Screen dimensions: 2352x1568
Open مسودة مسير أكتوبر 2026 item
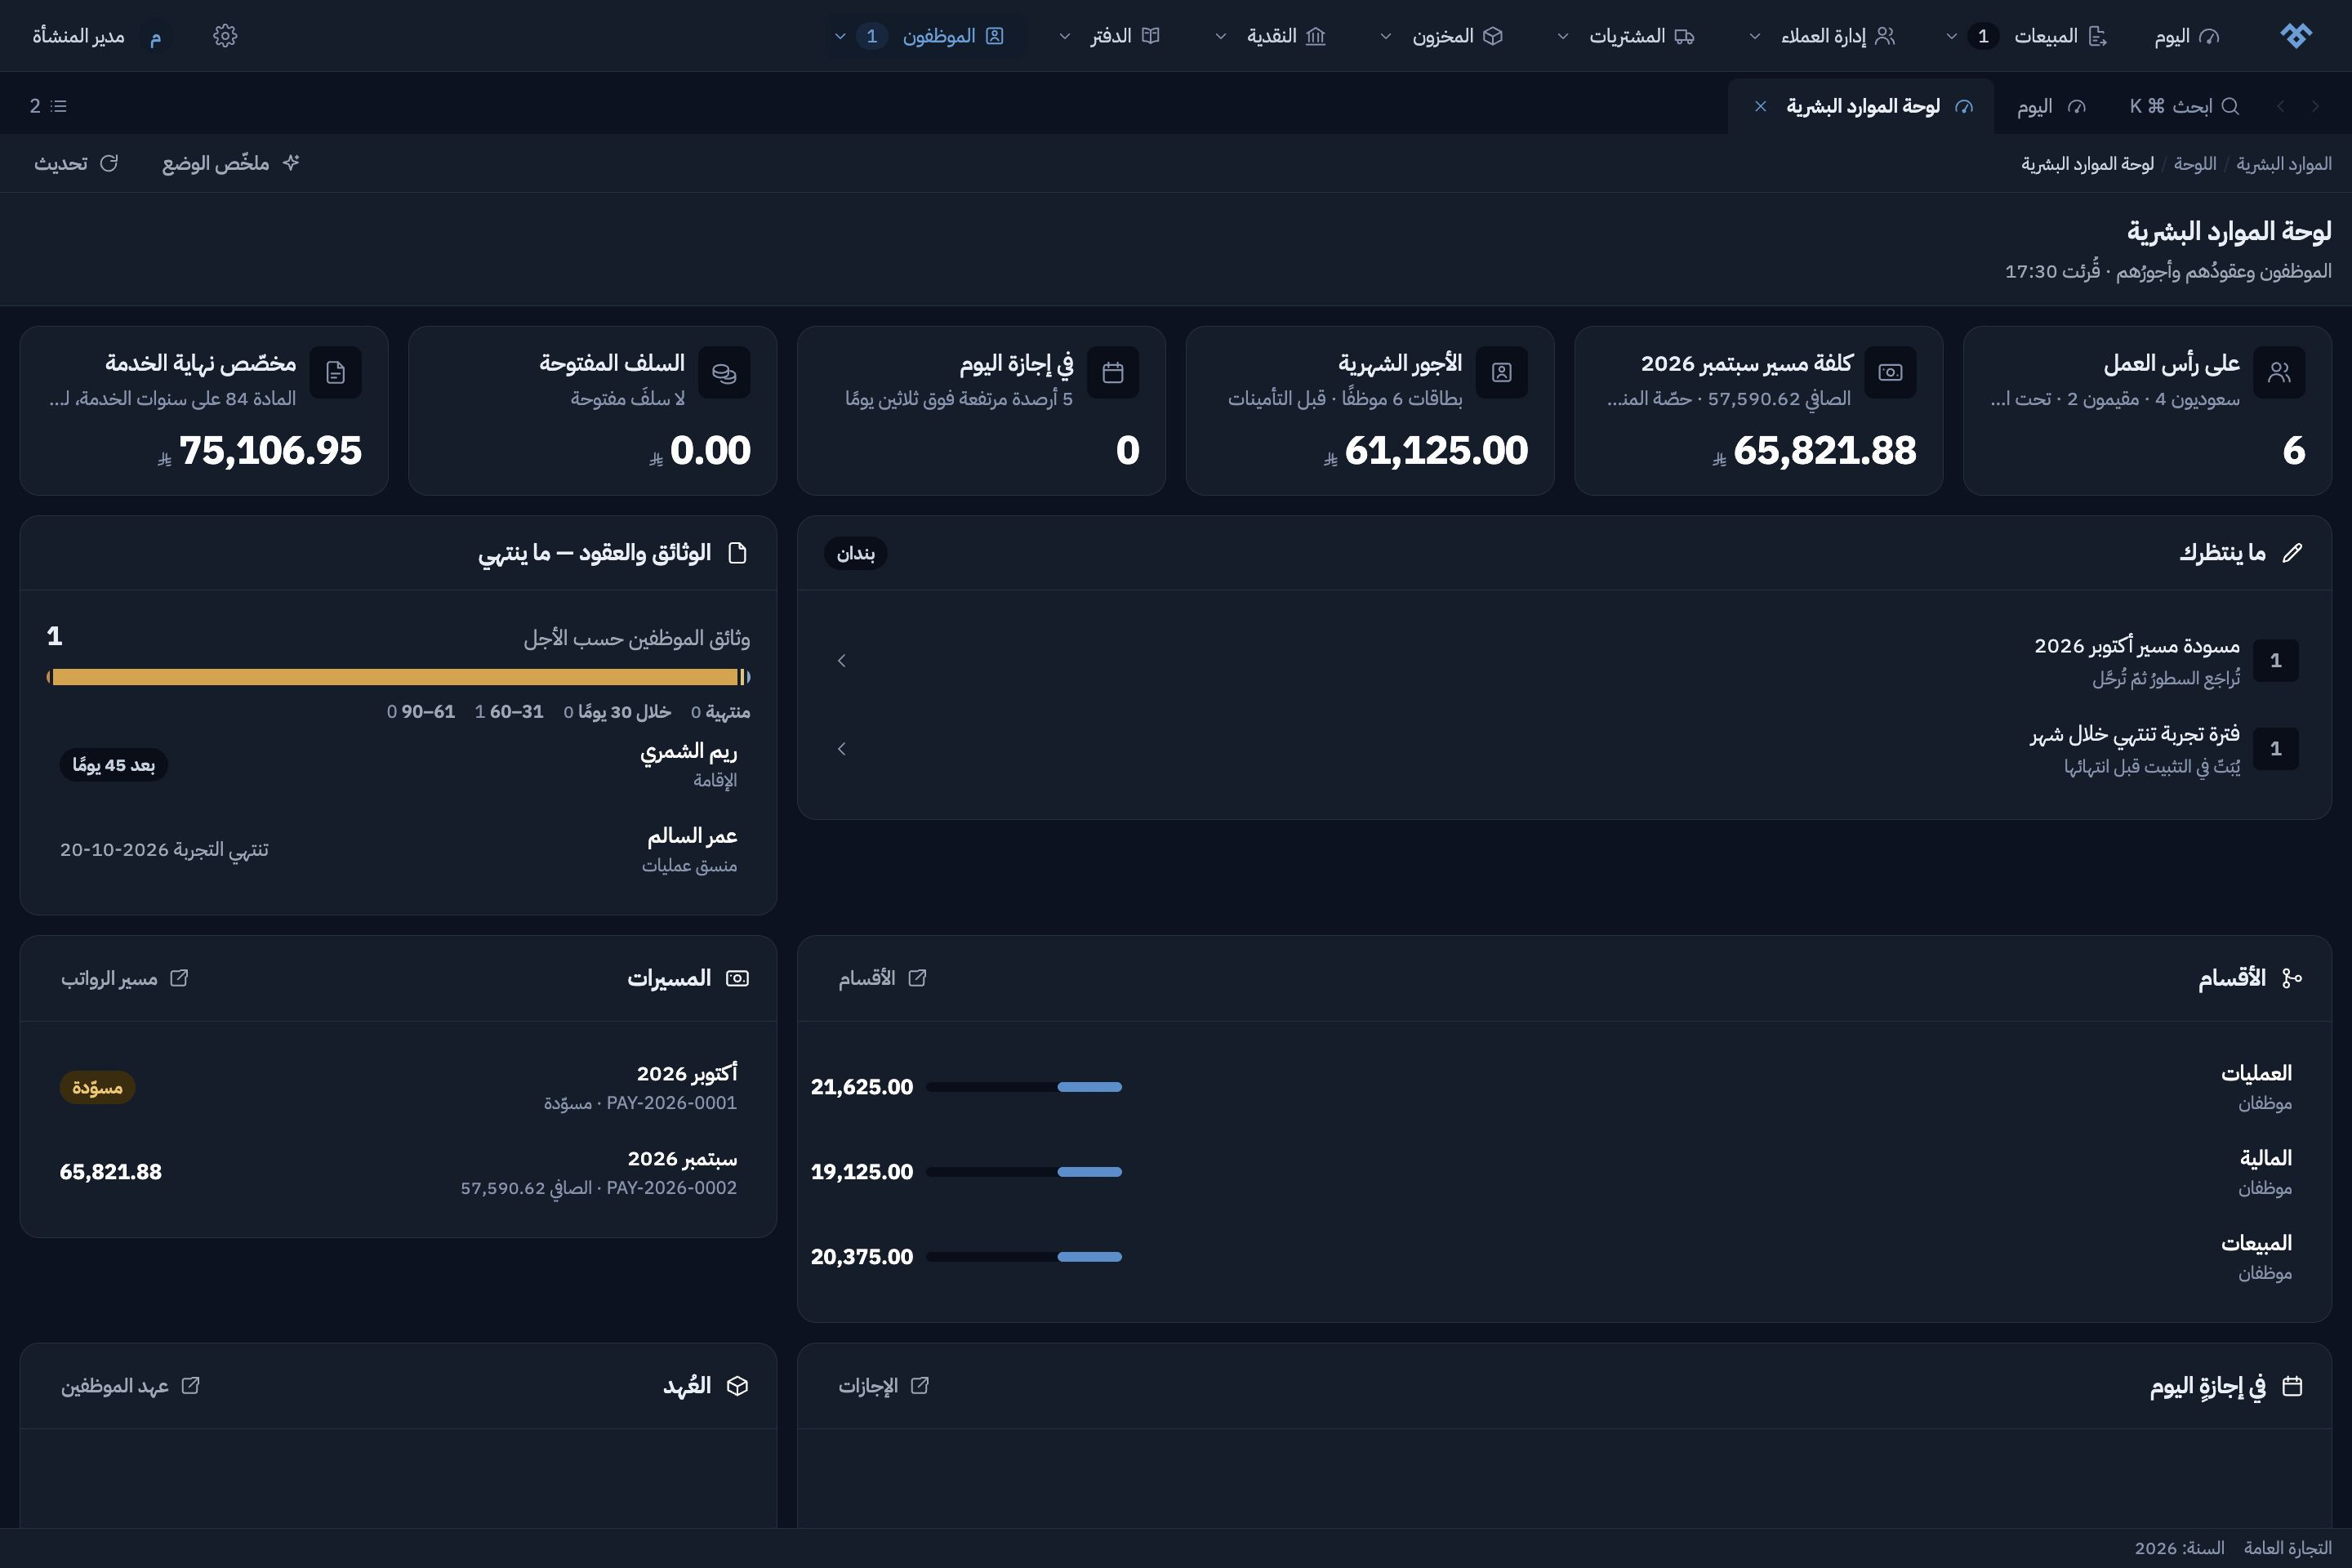point(1565,661)
